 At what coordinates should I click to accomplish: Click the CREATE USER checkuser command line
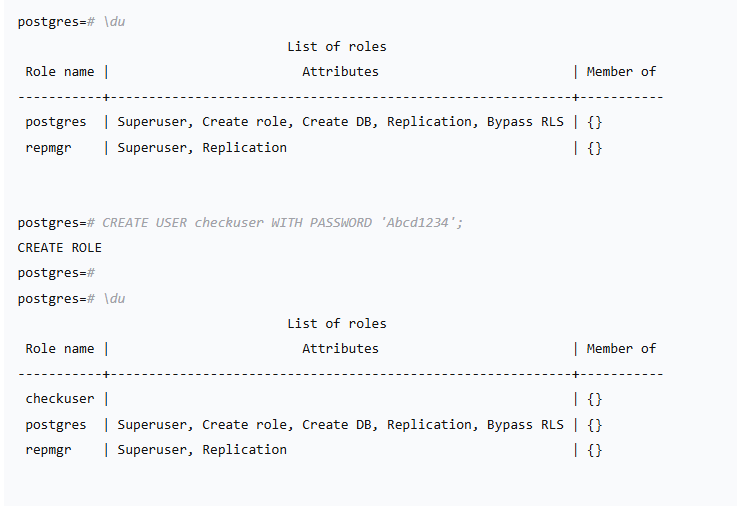pyautogui.click(x=240, y=222)
